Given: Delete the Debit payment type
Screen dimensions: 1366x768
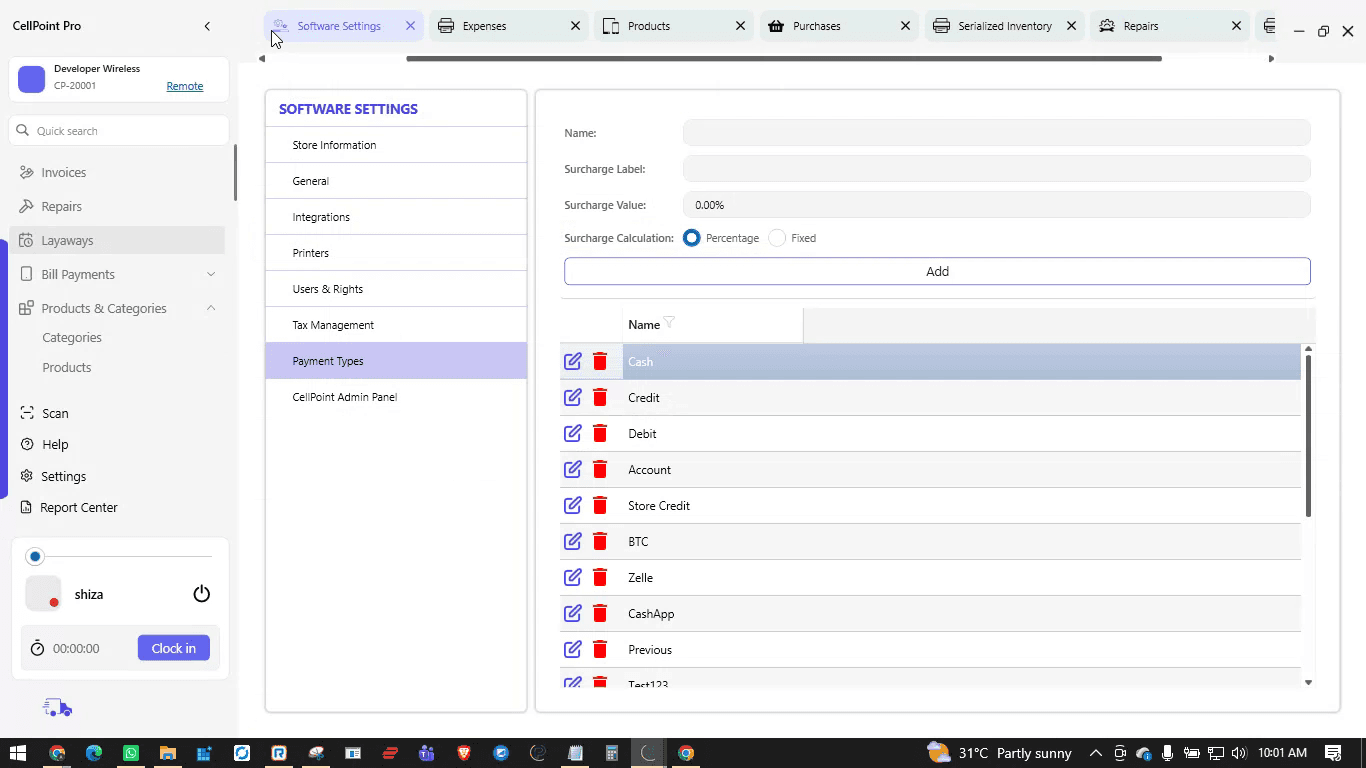Looking at the screenshot, I should click(x=600, y=433).
